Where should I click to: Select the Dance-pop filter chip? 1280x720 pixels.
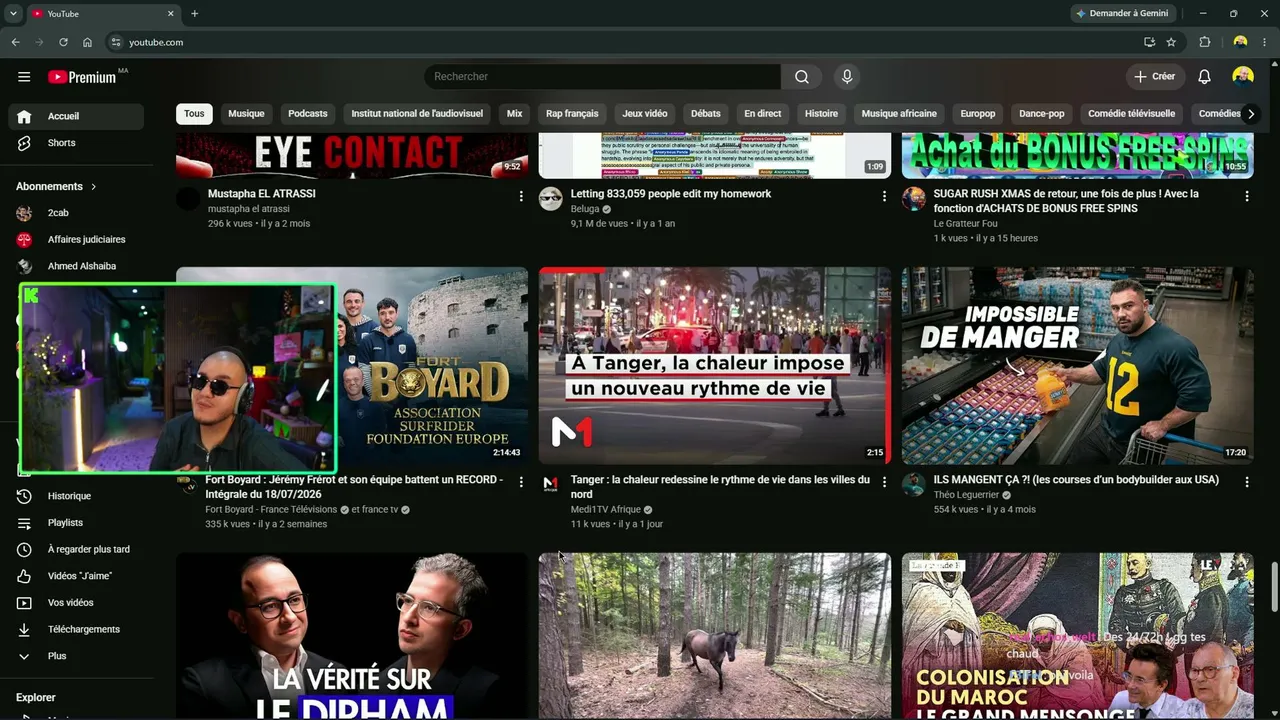(x=1042, y=114)
